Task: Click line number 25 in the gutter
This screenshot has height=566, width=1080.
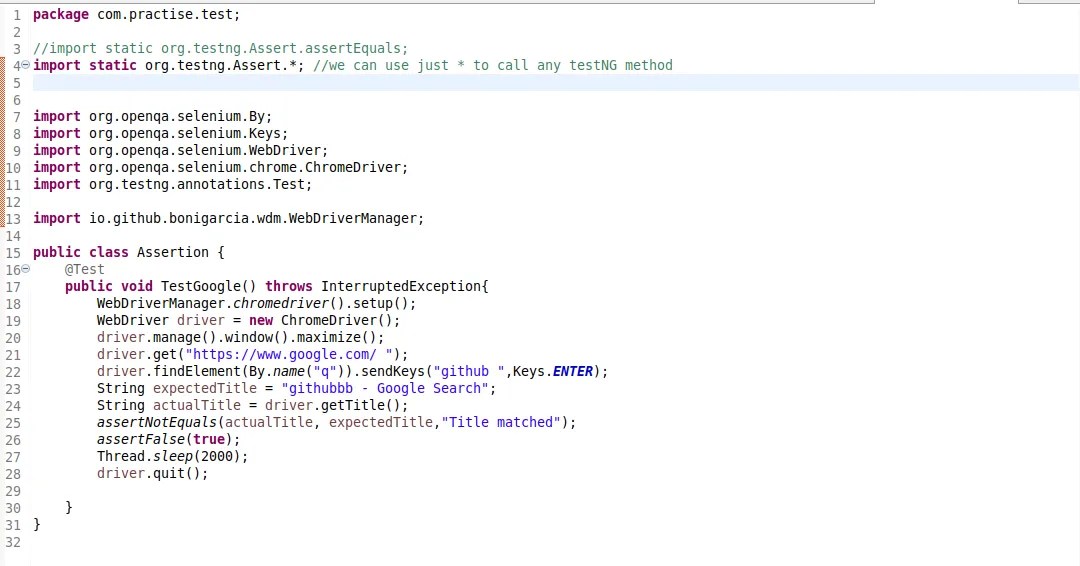Action: pos(14,423)
